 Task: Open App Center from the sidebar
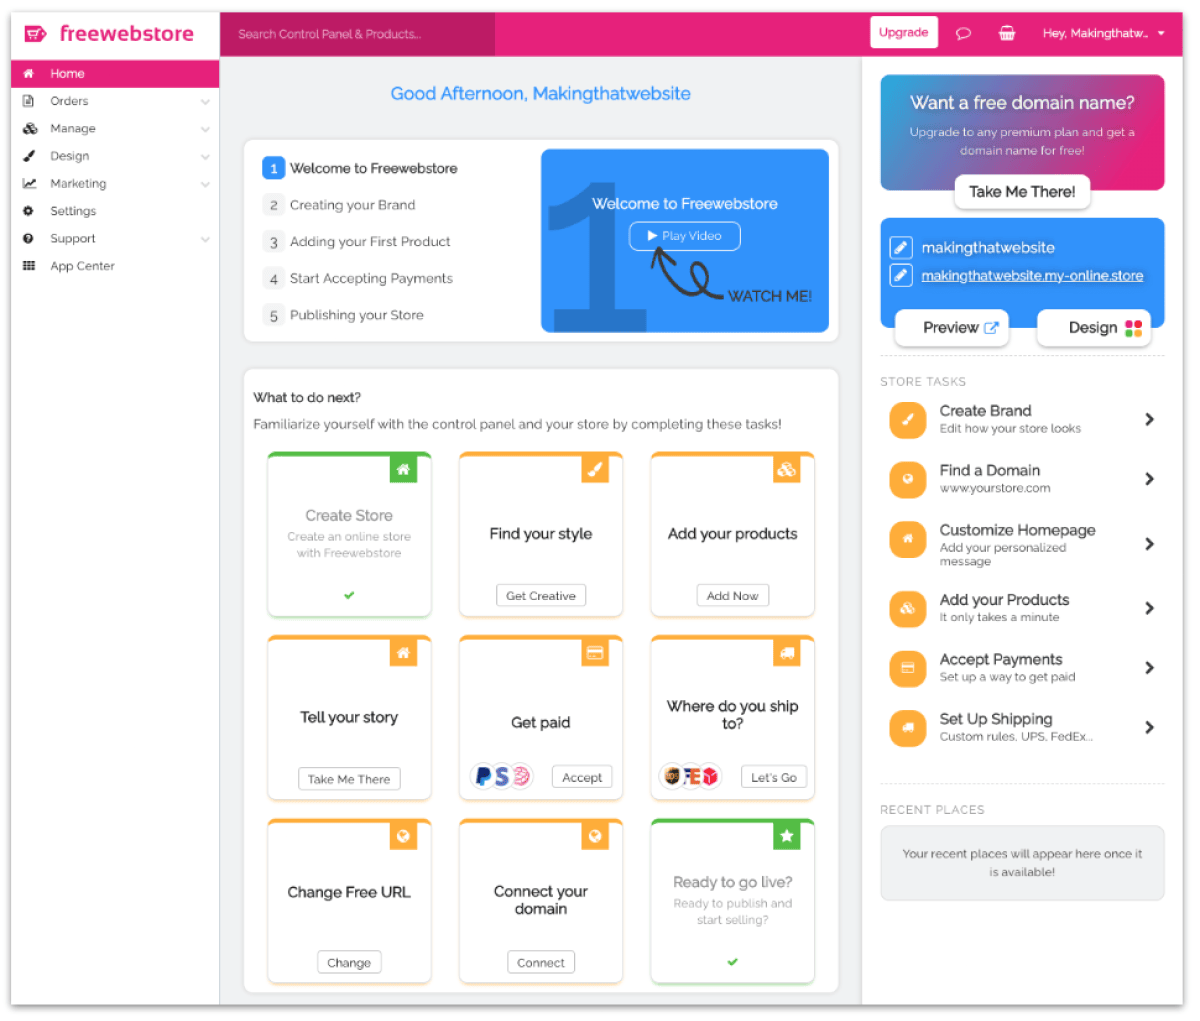tap(82, 266)
